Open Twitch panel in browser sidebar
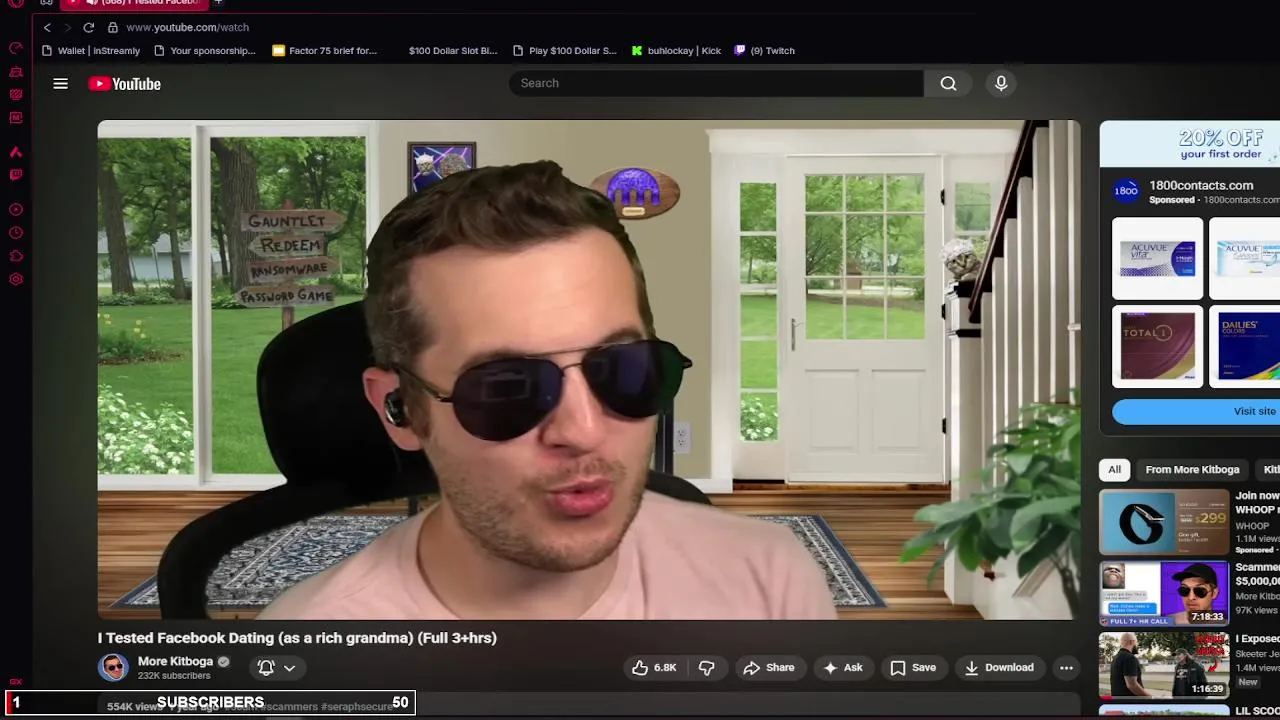Screen dimensions: 1280x720 coord(16,175)
